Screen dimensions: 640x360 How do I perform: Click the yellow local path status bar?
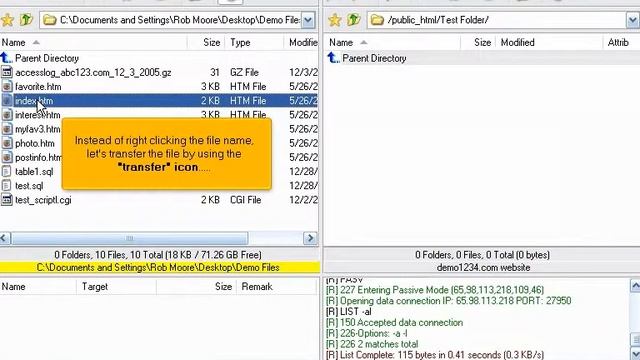coord(160,268)
